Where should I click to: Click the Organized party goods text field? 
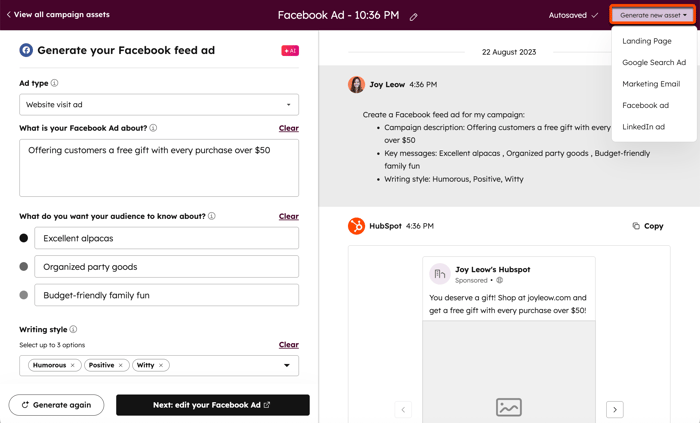pos(166,267)
